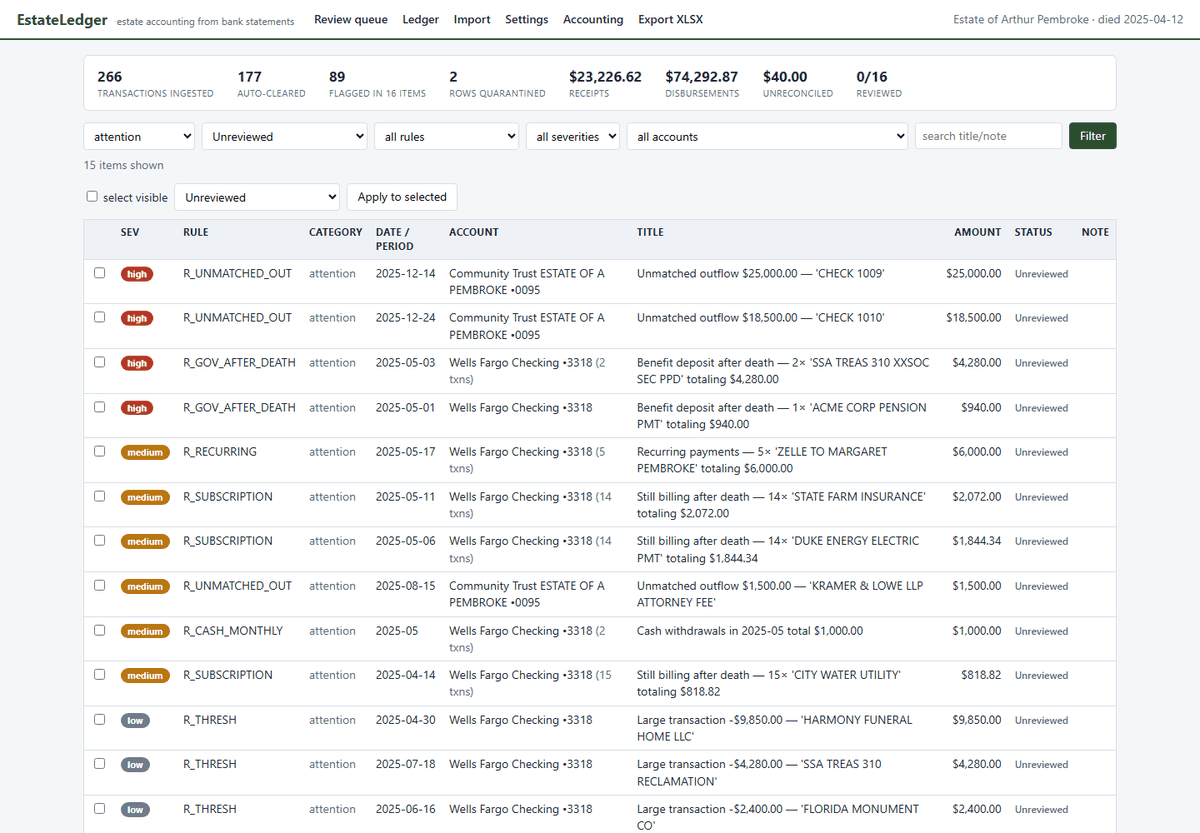Click the 'Apply to selected' button

pos(402,197)
